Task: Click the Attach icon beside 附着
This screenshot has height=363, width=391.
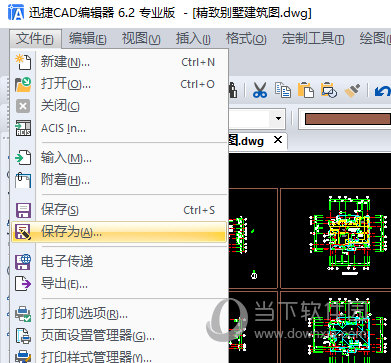Action: tap(23, 180)
